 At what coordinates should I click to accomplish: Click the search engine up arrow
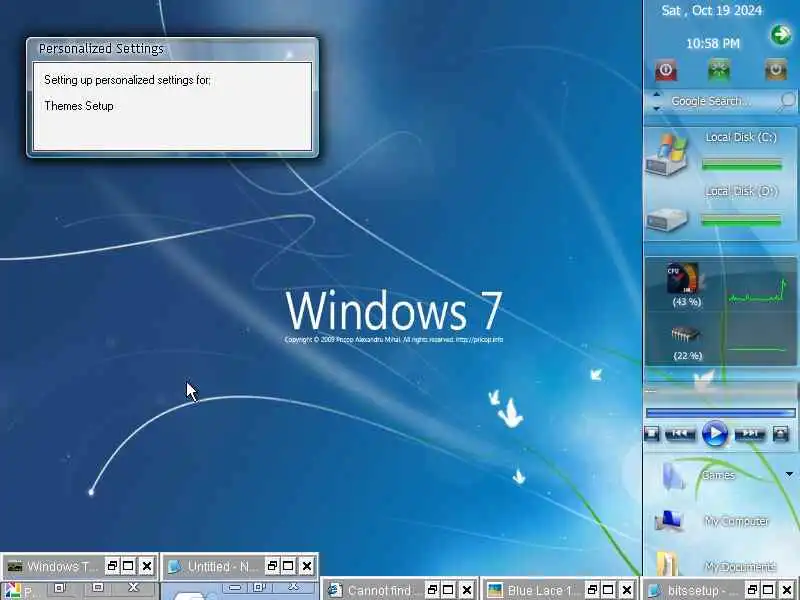pos(657,94)
